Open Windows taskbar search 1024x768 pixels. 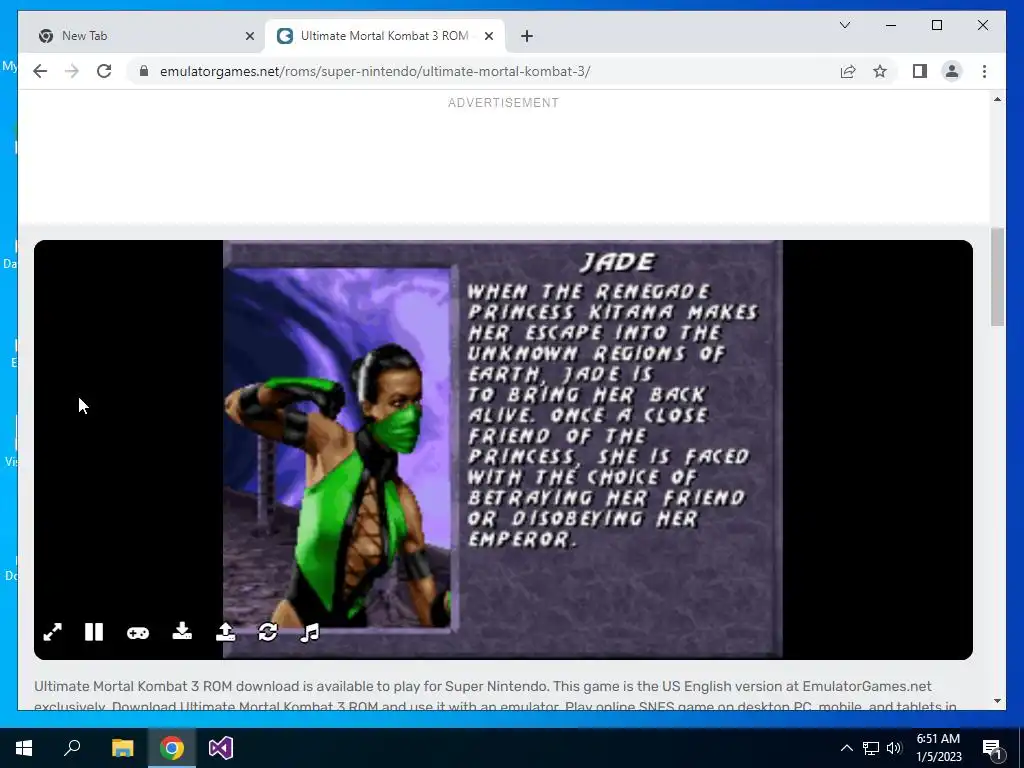[72, 748]
